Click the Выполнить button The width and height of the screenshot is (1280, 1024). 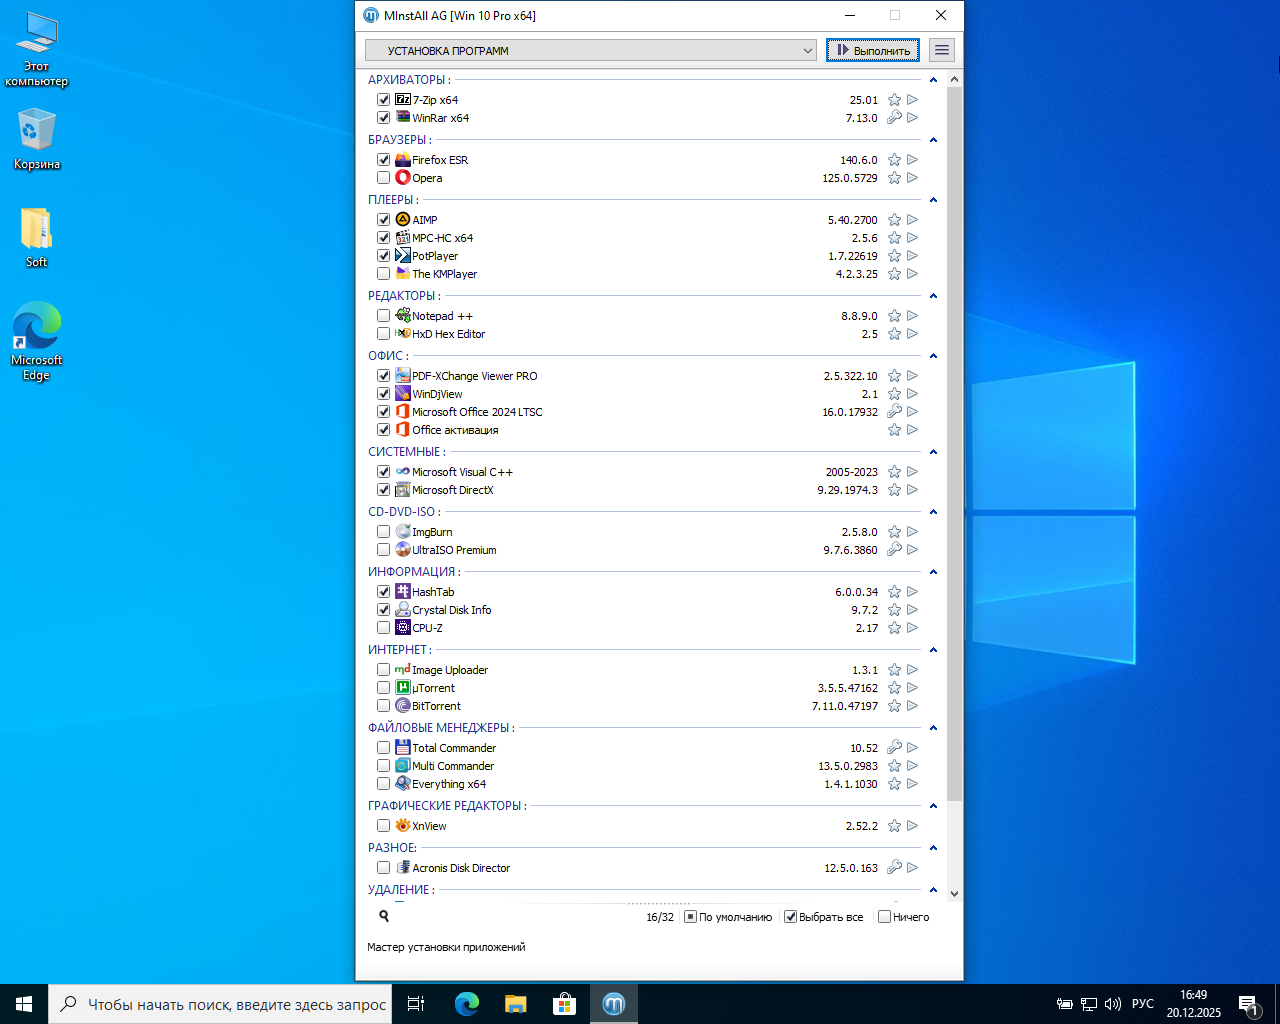click(873, 50)
